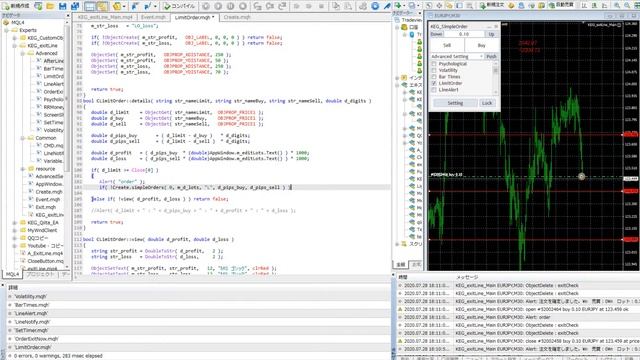This screenshot has width=640, height=360.
Task: Collapse the Common folder
Action: (22, 138)
